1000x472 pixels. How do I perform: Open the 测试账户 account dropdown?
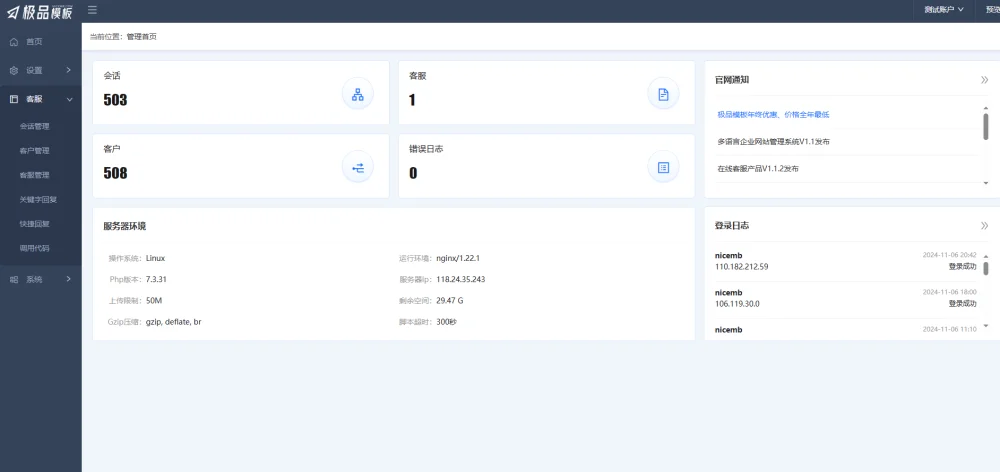pyautogui.click(x=944, y=10)
